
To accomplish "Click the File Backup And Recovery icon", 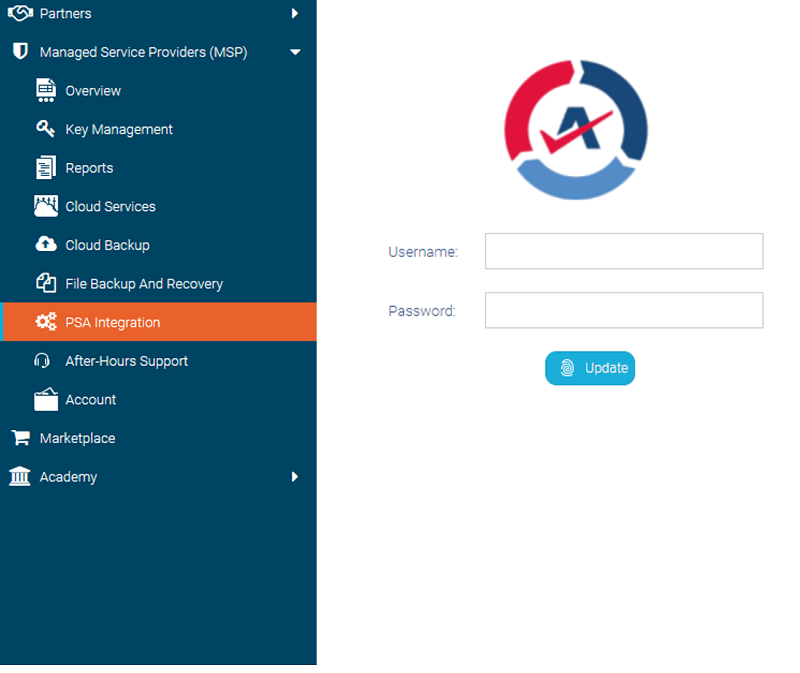I will coord(46,283).
